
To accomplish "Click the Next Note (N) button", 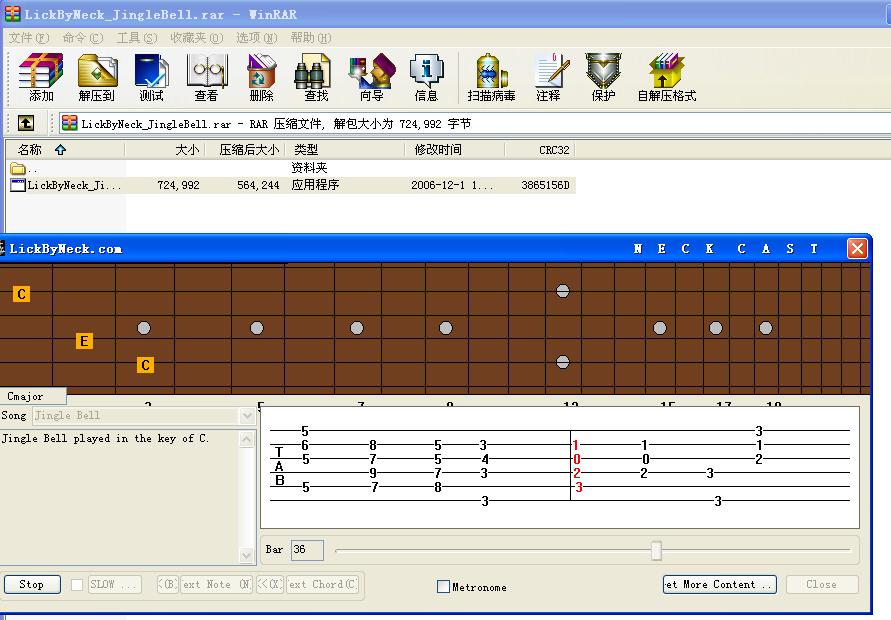I will click(216, 584).
